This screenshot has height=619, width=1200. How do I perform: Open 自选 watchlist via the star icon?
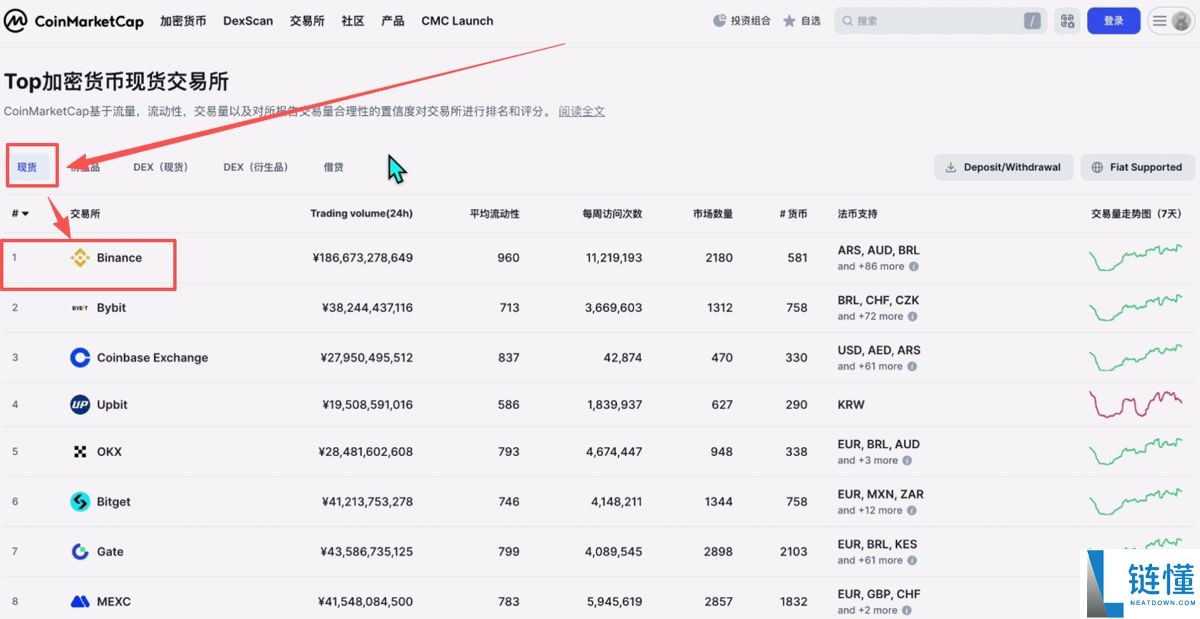(790, 20)
